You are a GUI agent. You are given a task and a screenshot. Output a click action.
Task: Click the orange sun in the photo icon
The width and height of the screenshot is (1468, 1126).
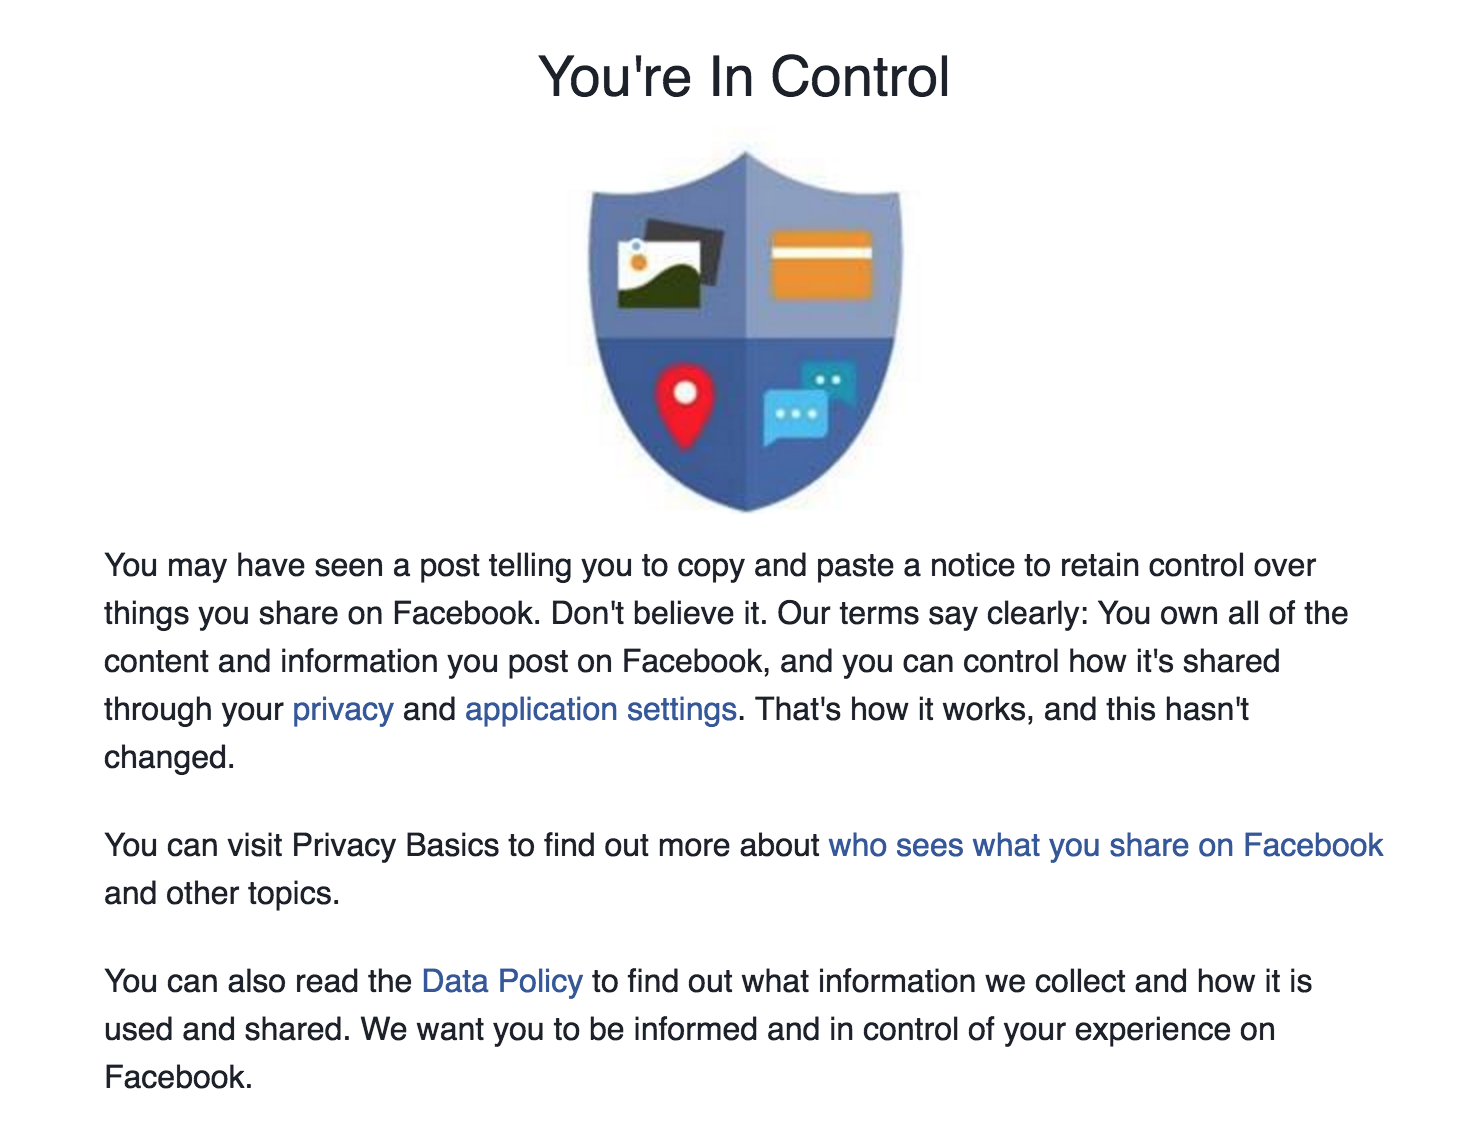point(638,262)
